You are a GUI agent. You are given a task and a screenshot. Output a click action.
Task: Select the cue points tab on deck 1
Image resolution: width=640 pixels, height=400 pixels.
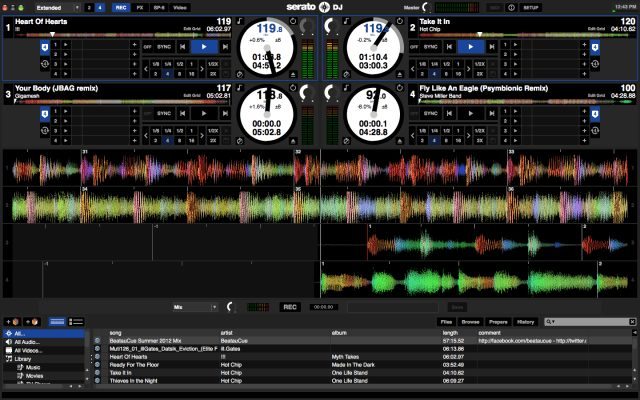tap(45, 48)
